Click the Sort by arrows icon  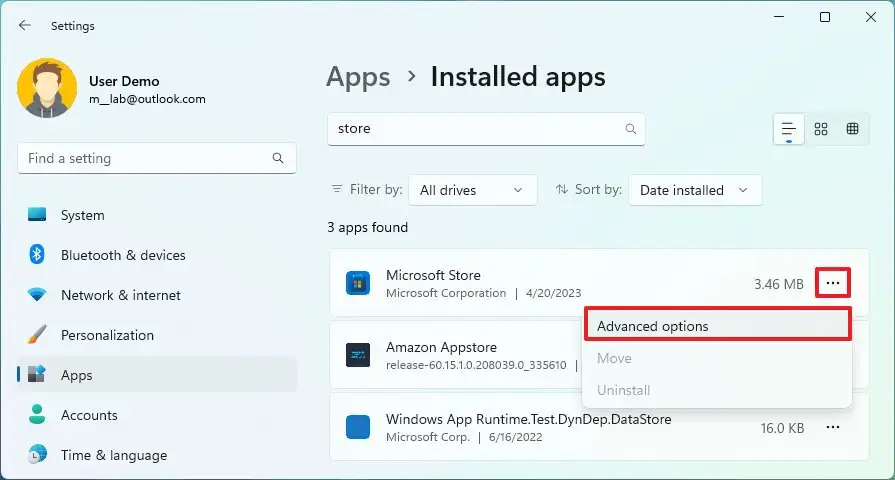[562, 189]
